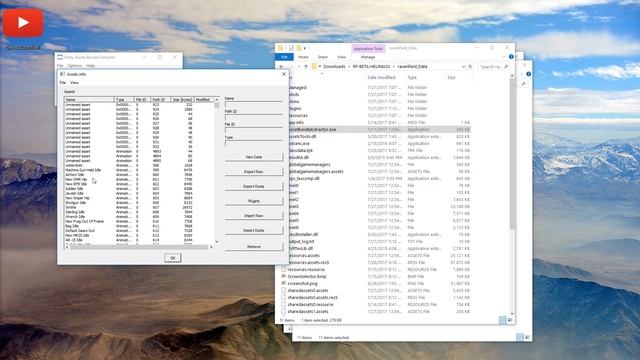The width and height of the screenshot is (640, 360).
Task: Expand the path dropdown arrow before Downloads
Action: click(320, 67)
